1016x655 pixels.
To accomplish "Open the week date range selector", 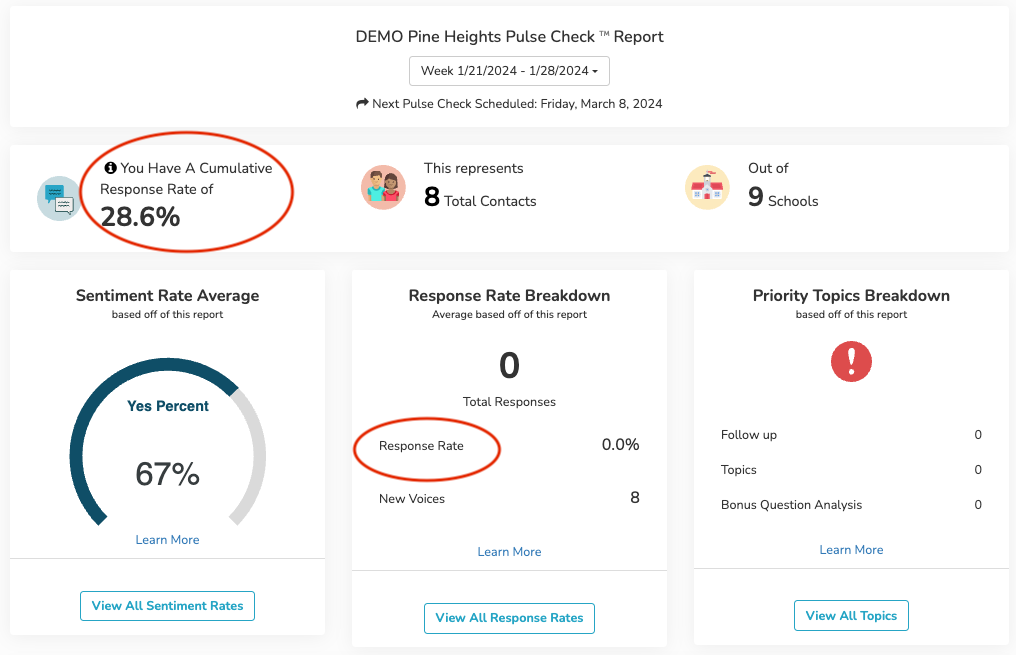I will [x=509, y=71].
